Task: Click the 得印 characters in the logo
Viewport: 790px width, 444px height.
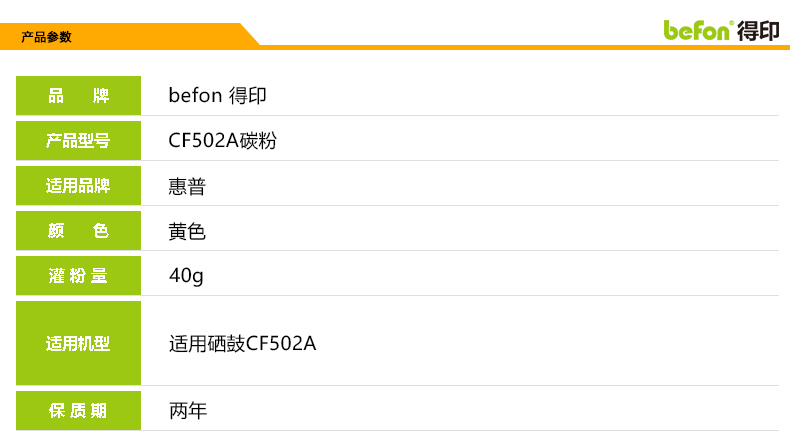Action: (757, 30)
